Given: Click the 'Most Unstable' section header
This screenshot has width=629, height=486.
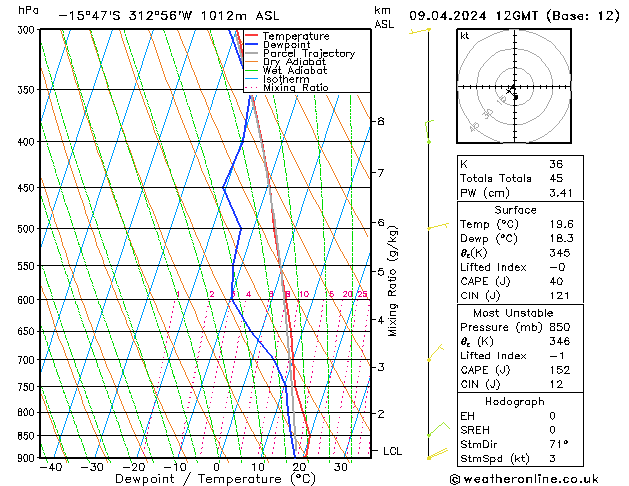Looking at the screenshot, I should point(513,313).
